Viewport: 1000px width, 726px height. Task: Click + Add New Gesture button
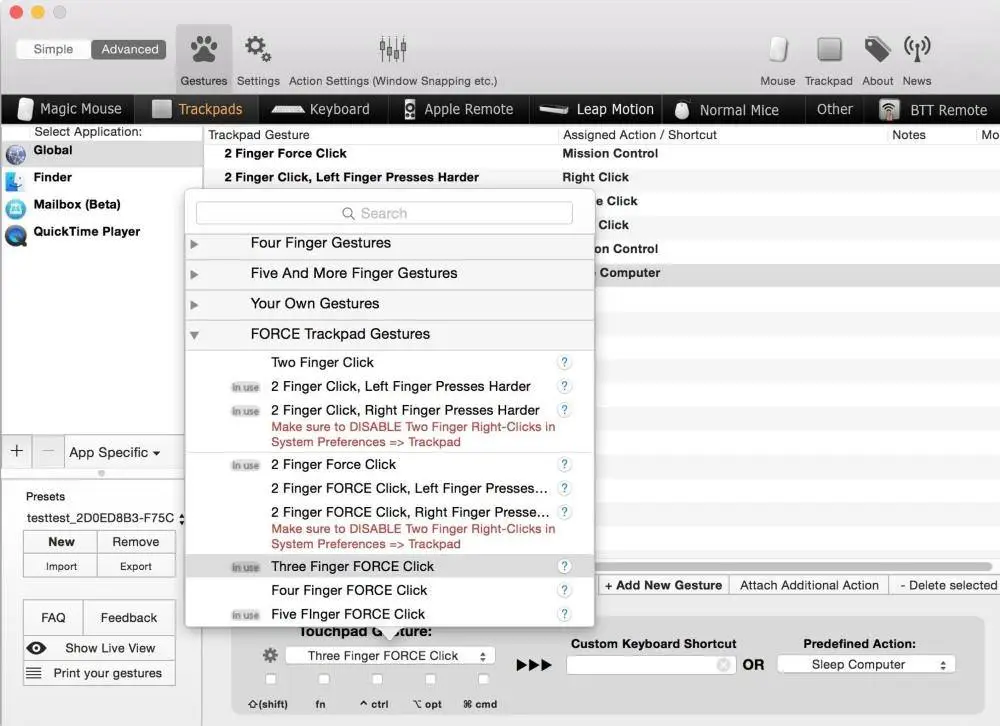tap(663, 585)
